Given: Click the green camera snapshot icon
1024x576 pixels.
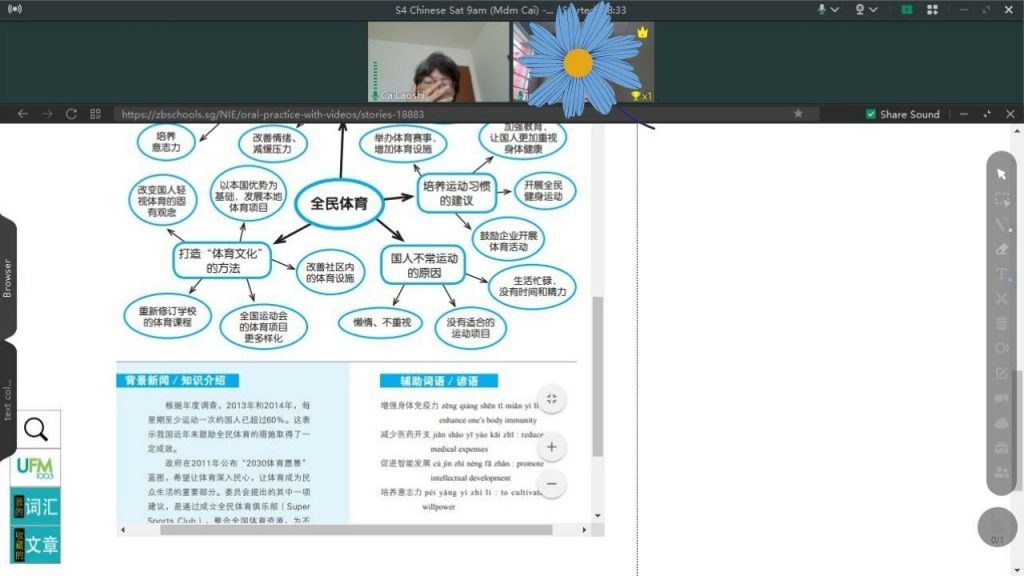Looking at the screenshot, I should (907, 9).
